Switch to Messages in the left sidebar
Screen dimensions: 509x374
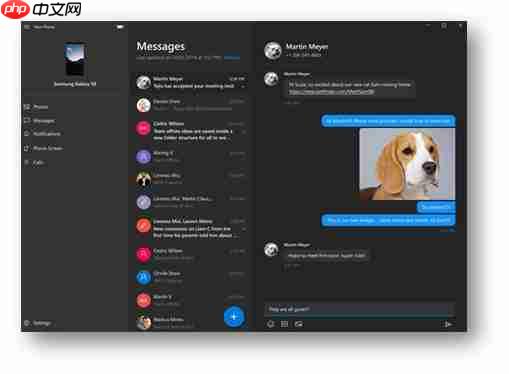click(39, 121)
